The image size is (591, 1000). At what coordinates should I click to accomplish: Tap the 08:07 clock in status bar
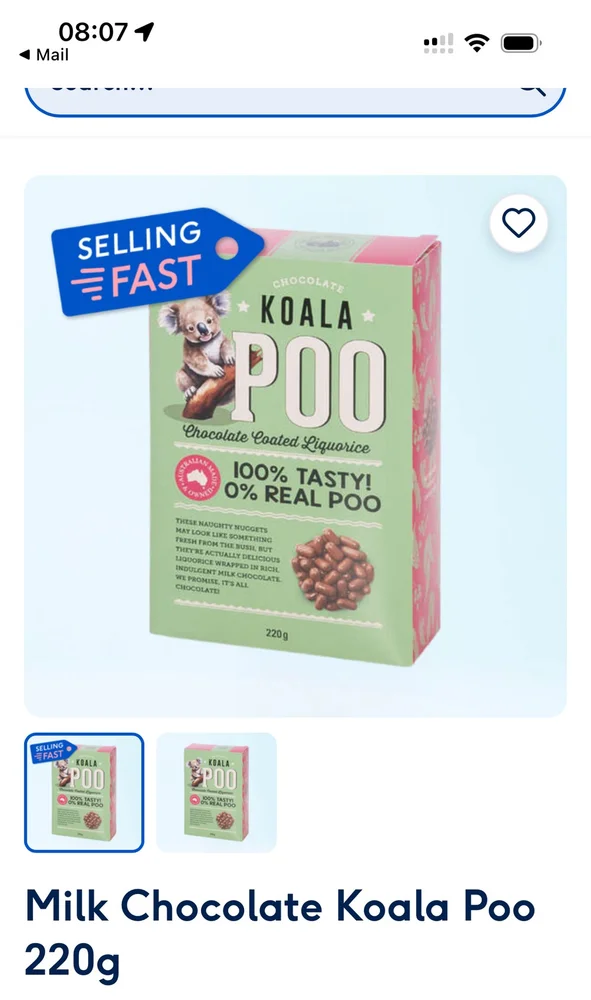coord(93,31)
